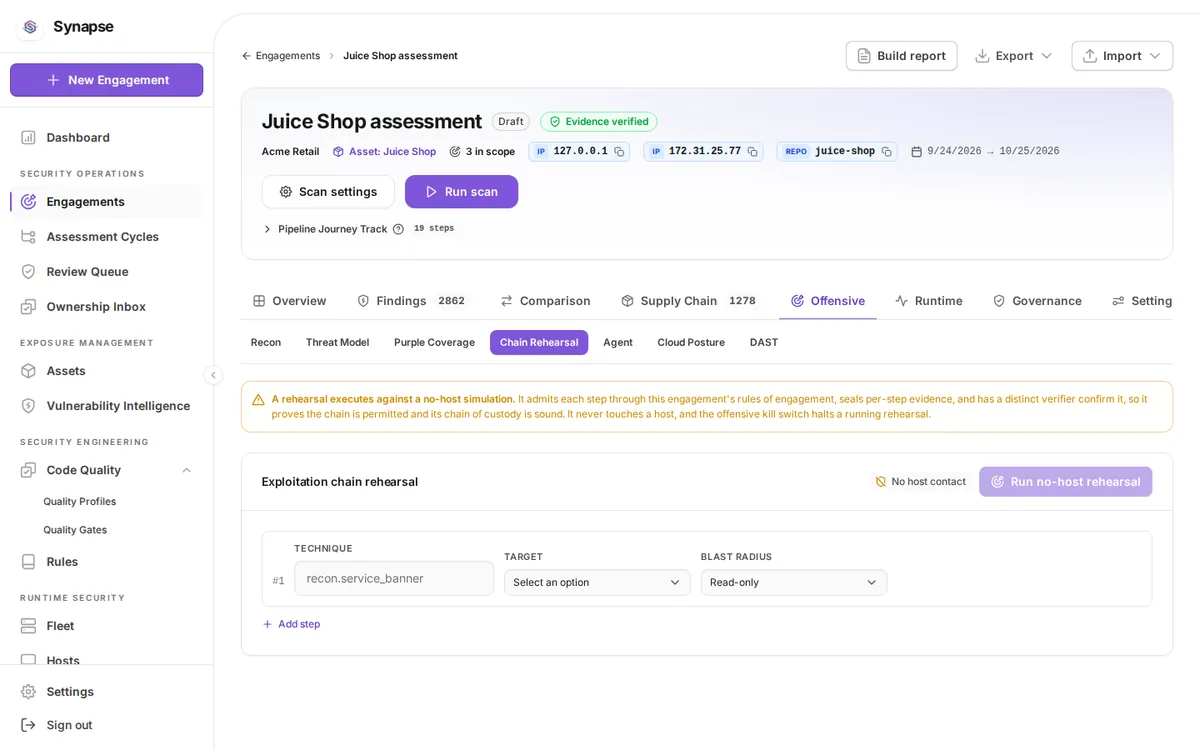
Task: Click the Settings gear icon in sidebar
Action: pyautogui.click(x=28, y=692)
